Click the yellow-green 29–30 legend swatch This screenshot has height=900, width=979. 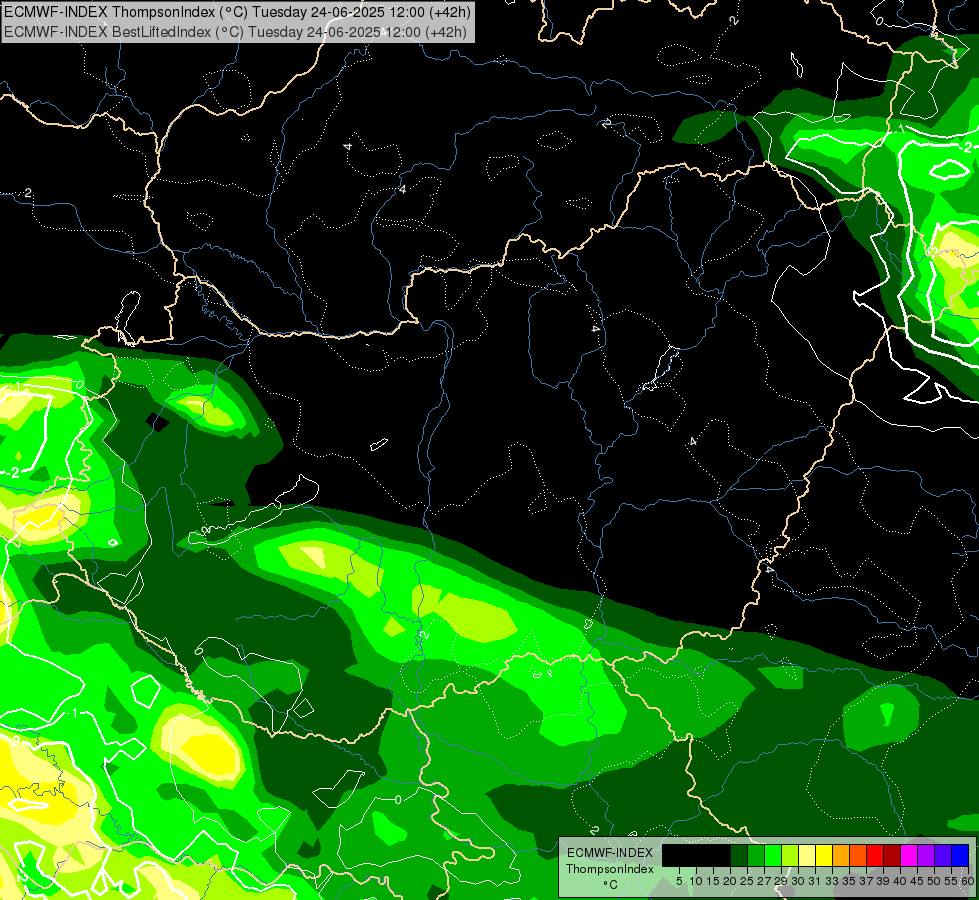[790, 855]
